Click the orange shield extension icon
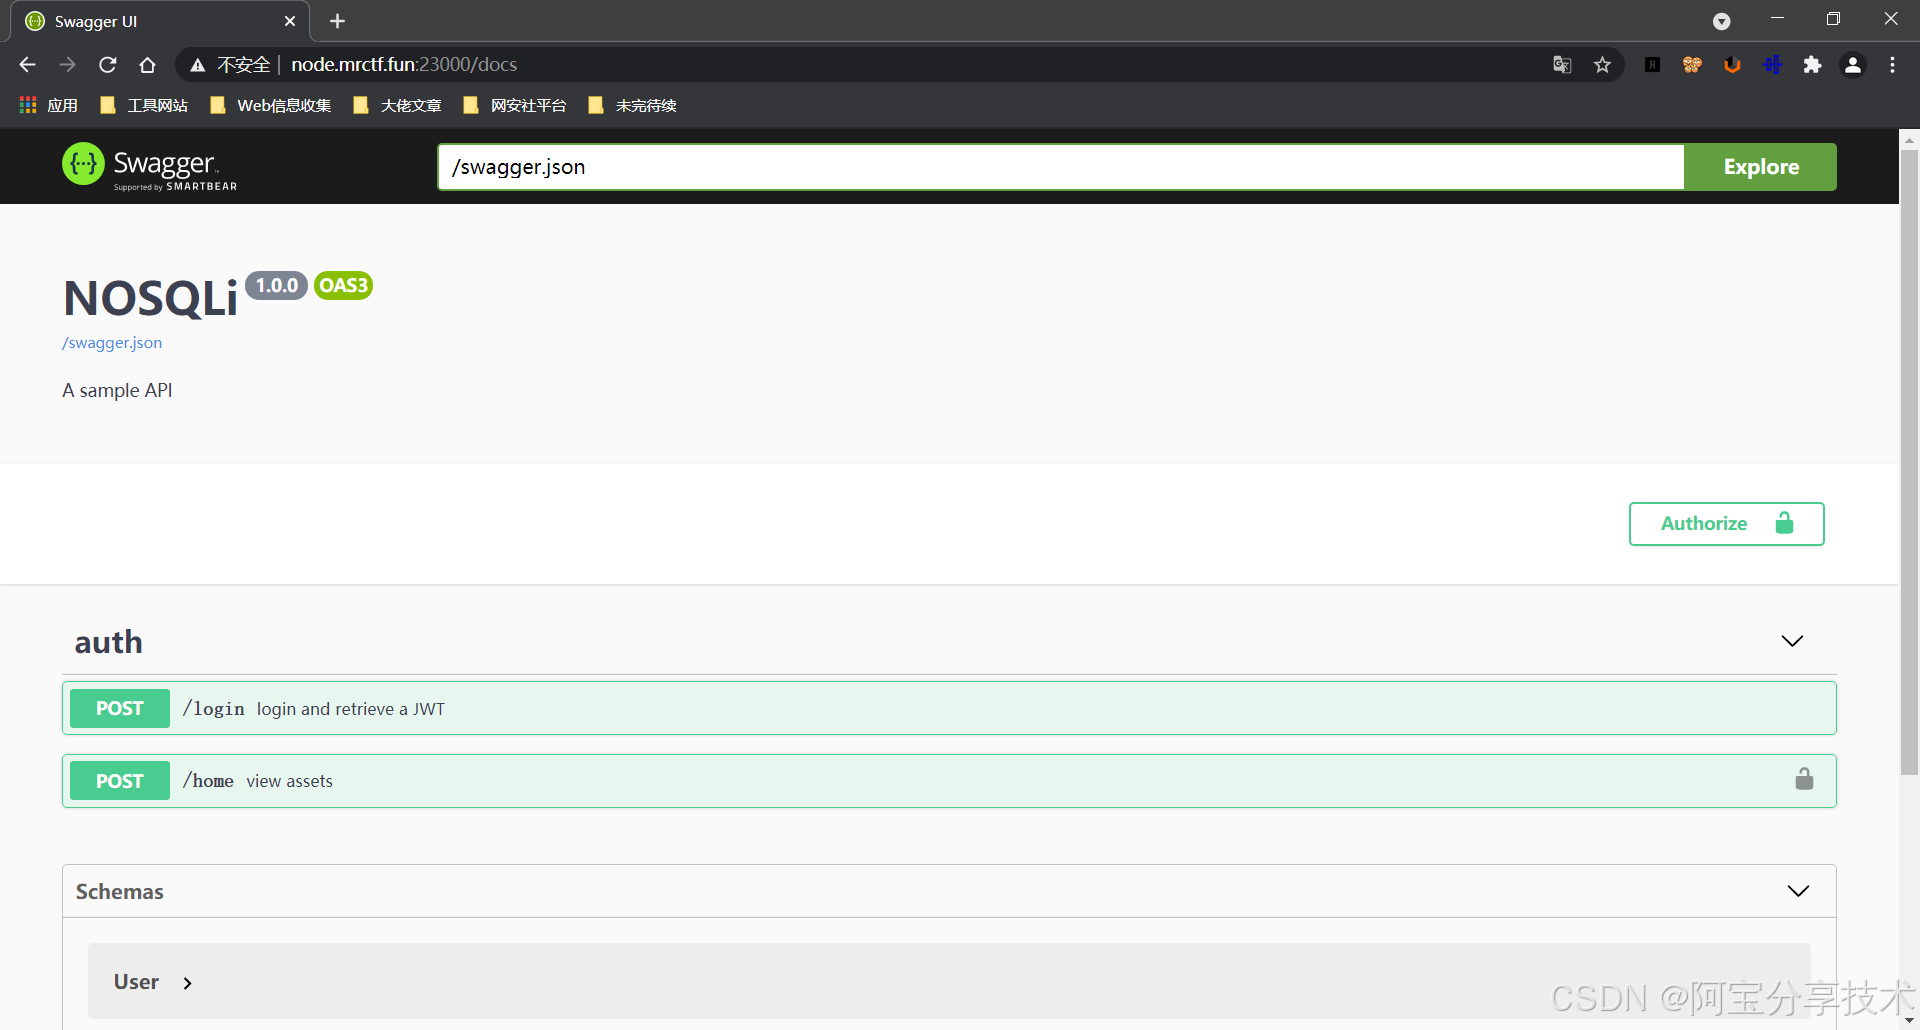Viewport: 1920px width, 1030px height. [x=1732, y=65]
